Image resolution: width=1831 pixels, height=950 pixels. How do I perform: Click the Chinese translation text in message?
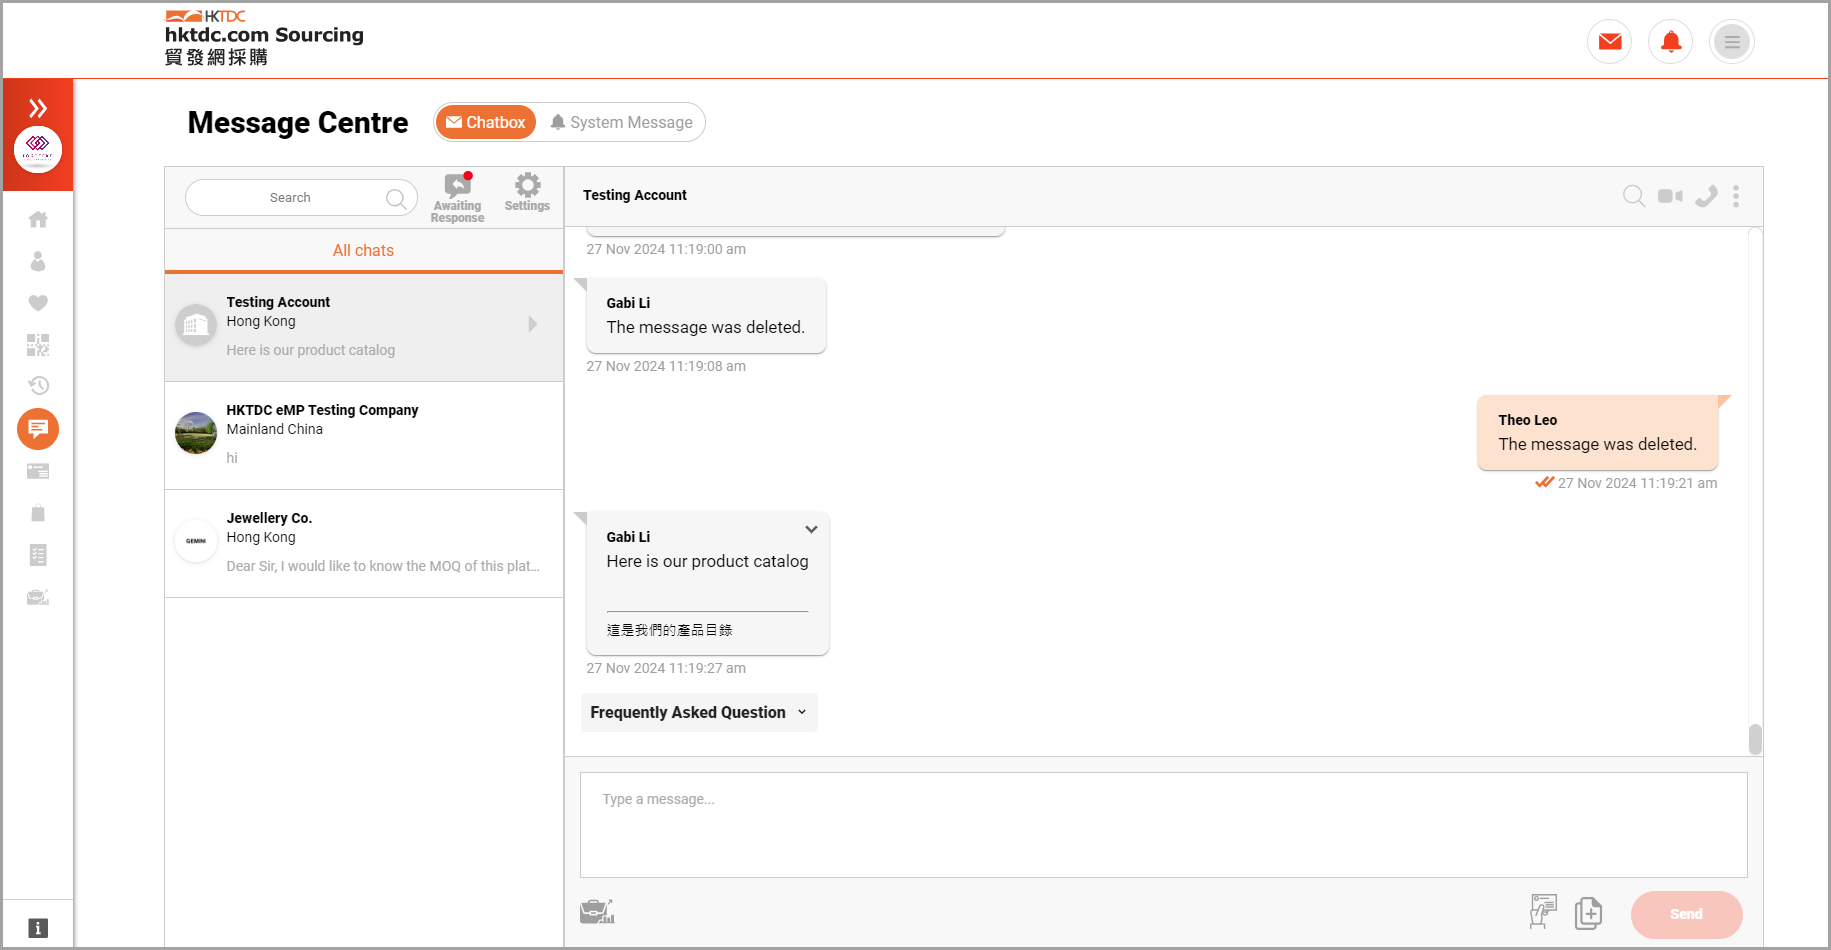[669, 630]
